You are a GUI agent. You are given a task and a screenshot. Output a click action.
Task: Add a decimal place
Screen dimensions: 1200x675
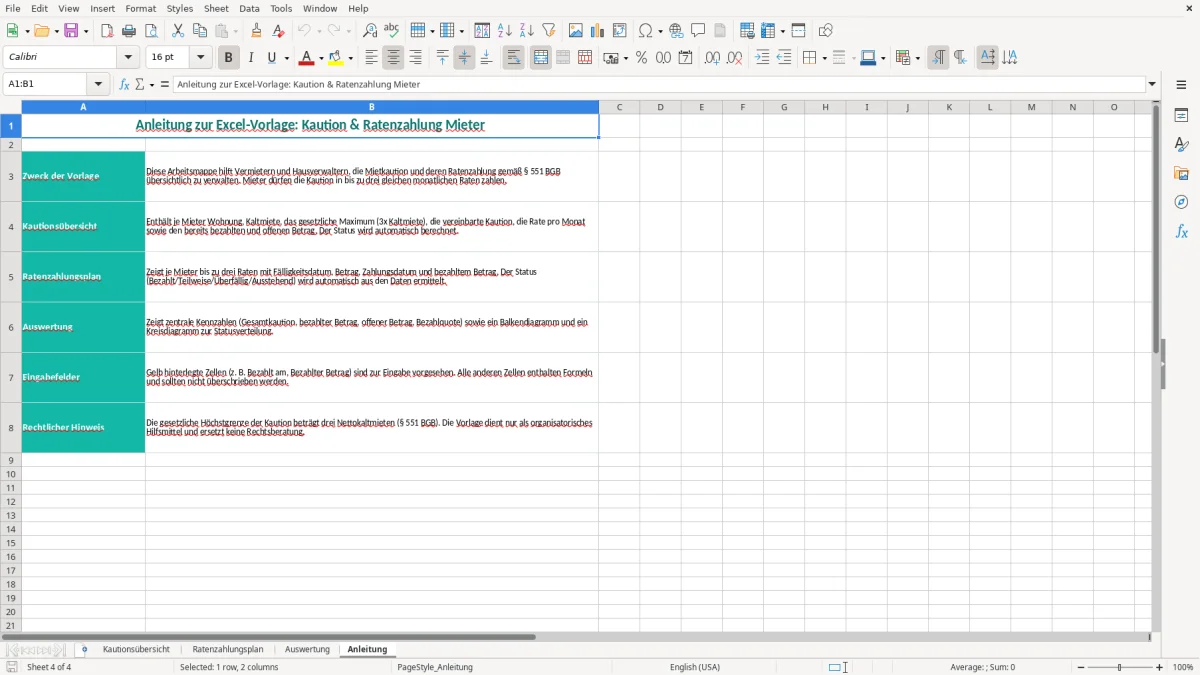pyautogui.click(x=713, y=58)
